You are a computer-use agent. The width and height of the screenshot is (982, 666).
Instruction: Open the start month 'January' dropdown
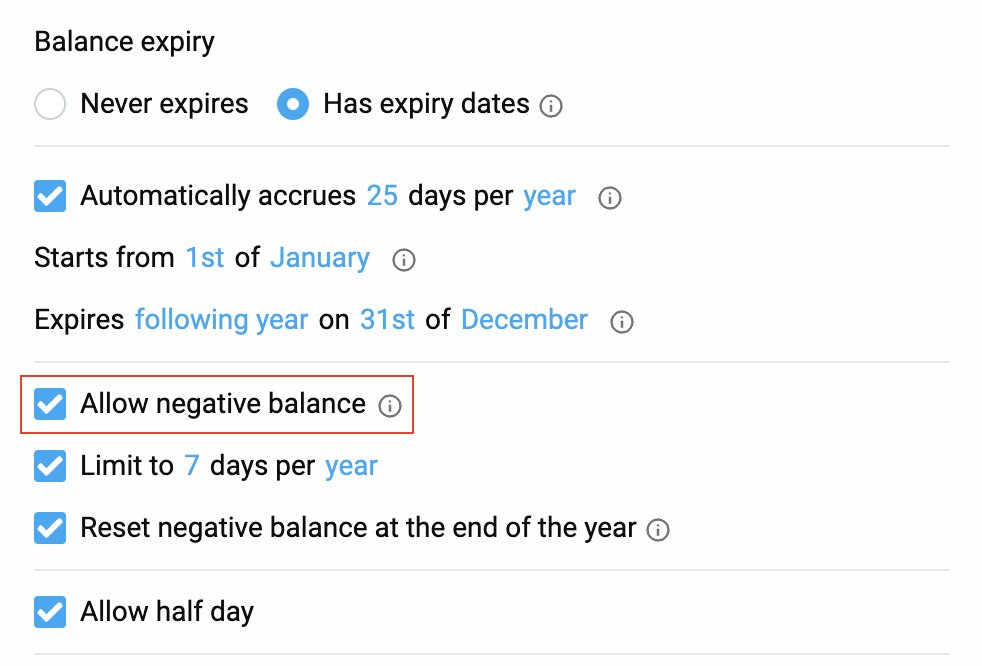[x=320, y=258]
